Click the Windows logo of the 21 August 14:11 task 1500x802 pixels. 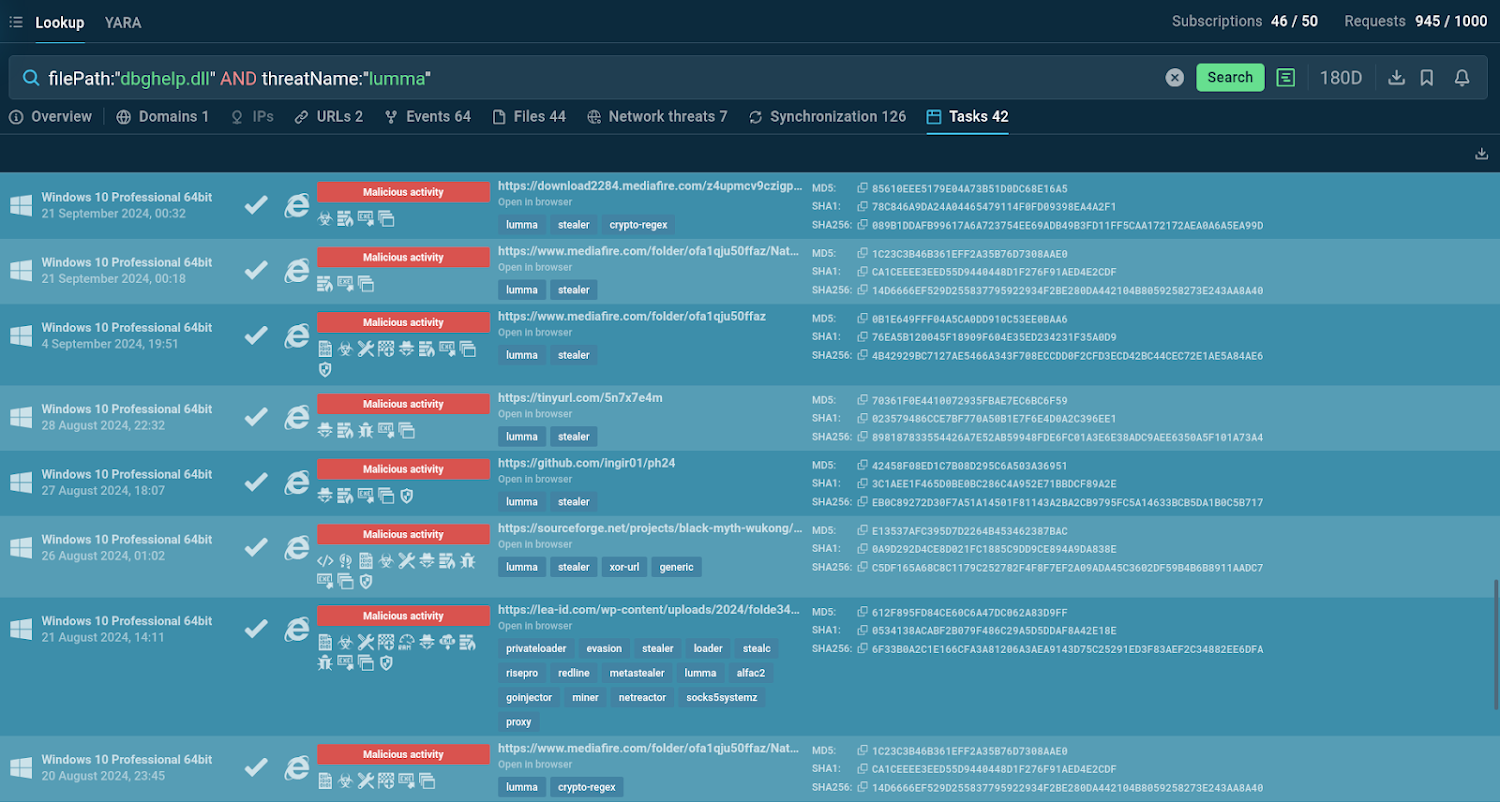pos(21,629)
